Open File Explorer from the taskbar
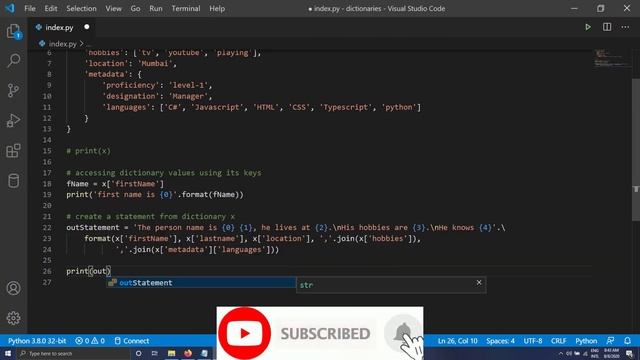Screen dimensions: 640x360 point(171,353)
